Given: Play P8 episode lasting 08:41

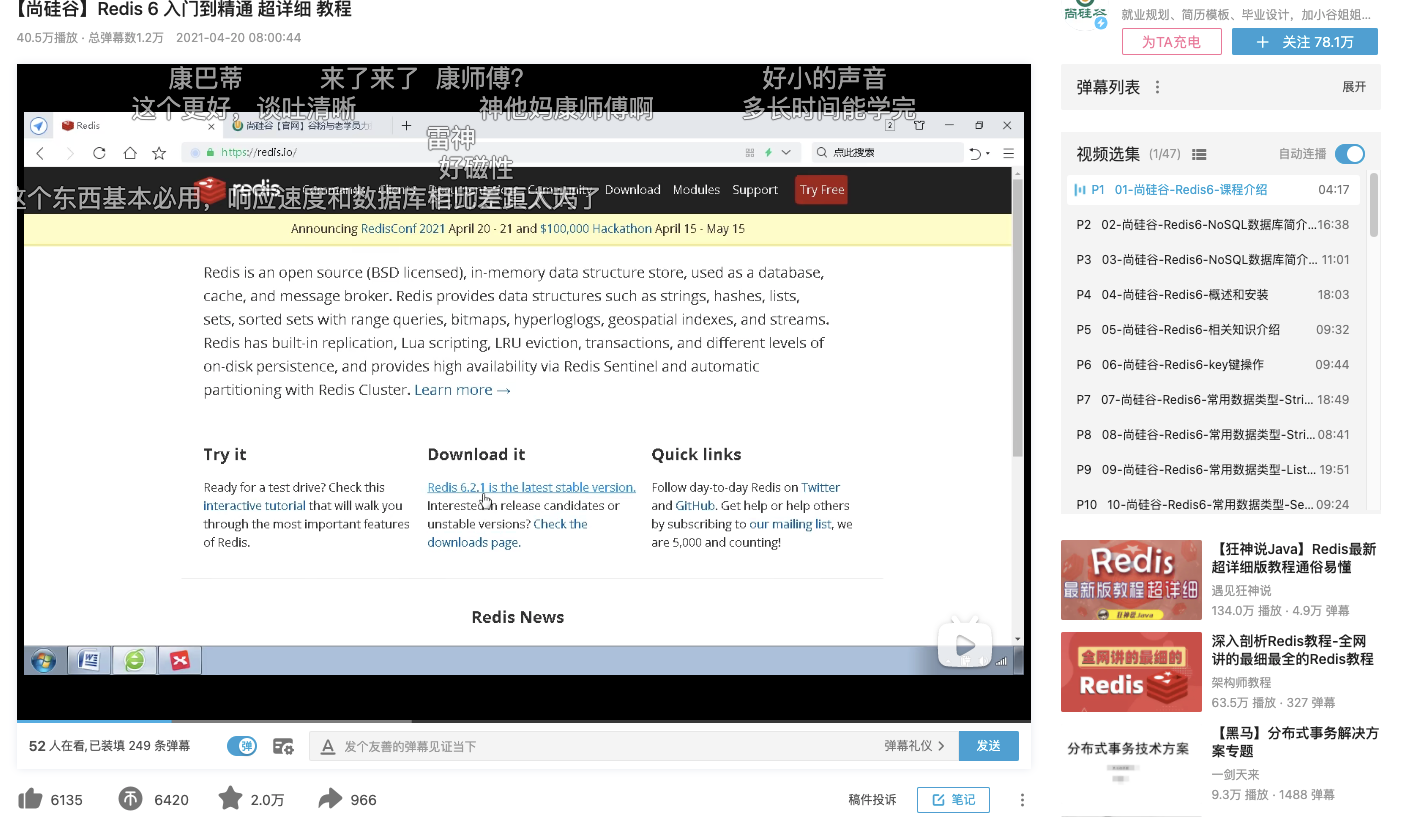Looking at the screenshot, I should pos(1214,435).
